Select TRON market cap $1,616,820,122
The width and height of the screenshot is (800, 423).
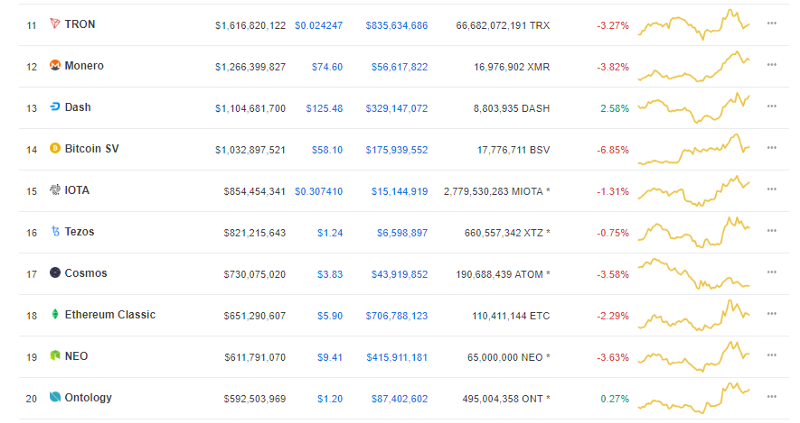(251, 26)
